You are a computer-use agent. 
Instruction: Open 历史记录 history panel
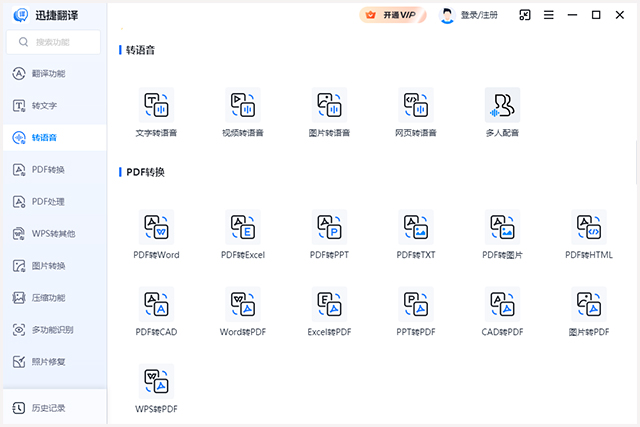[x=55, y=408]
